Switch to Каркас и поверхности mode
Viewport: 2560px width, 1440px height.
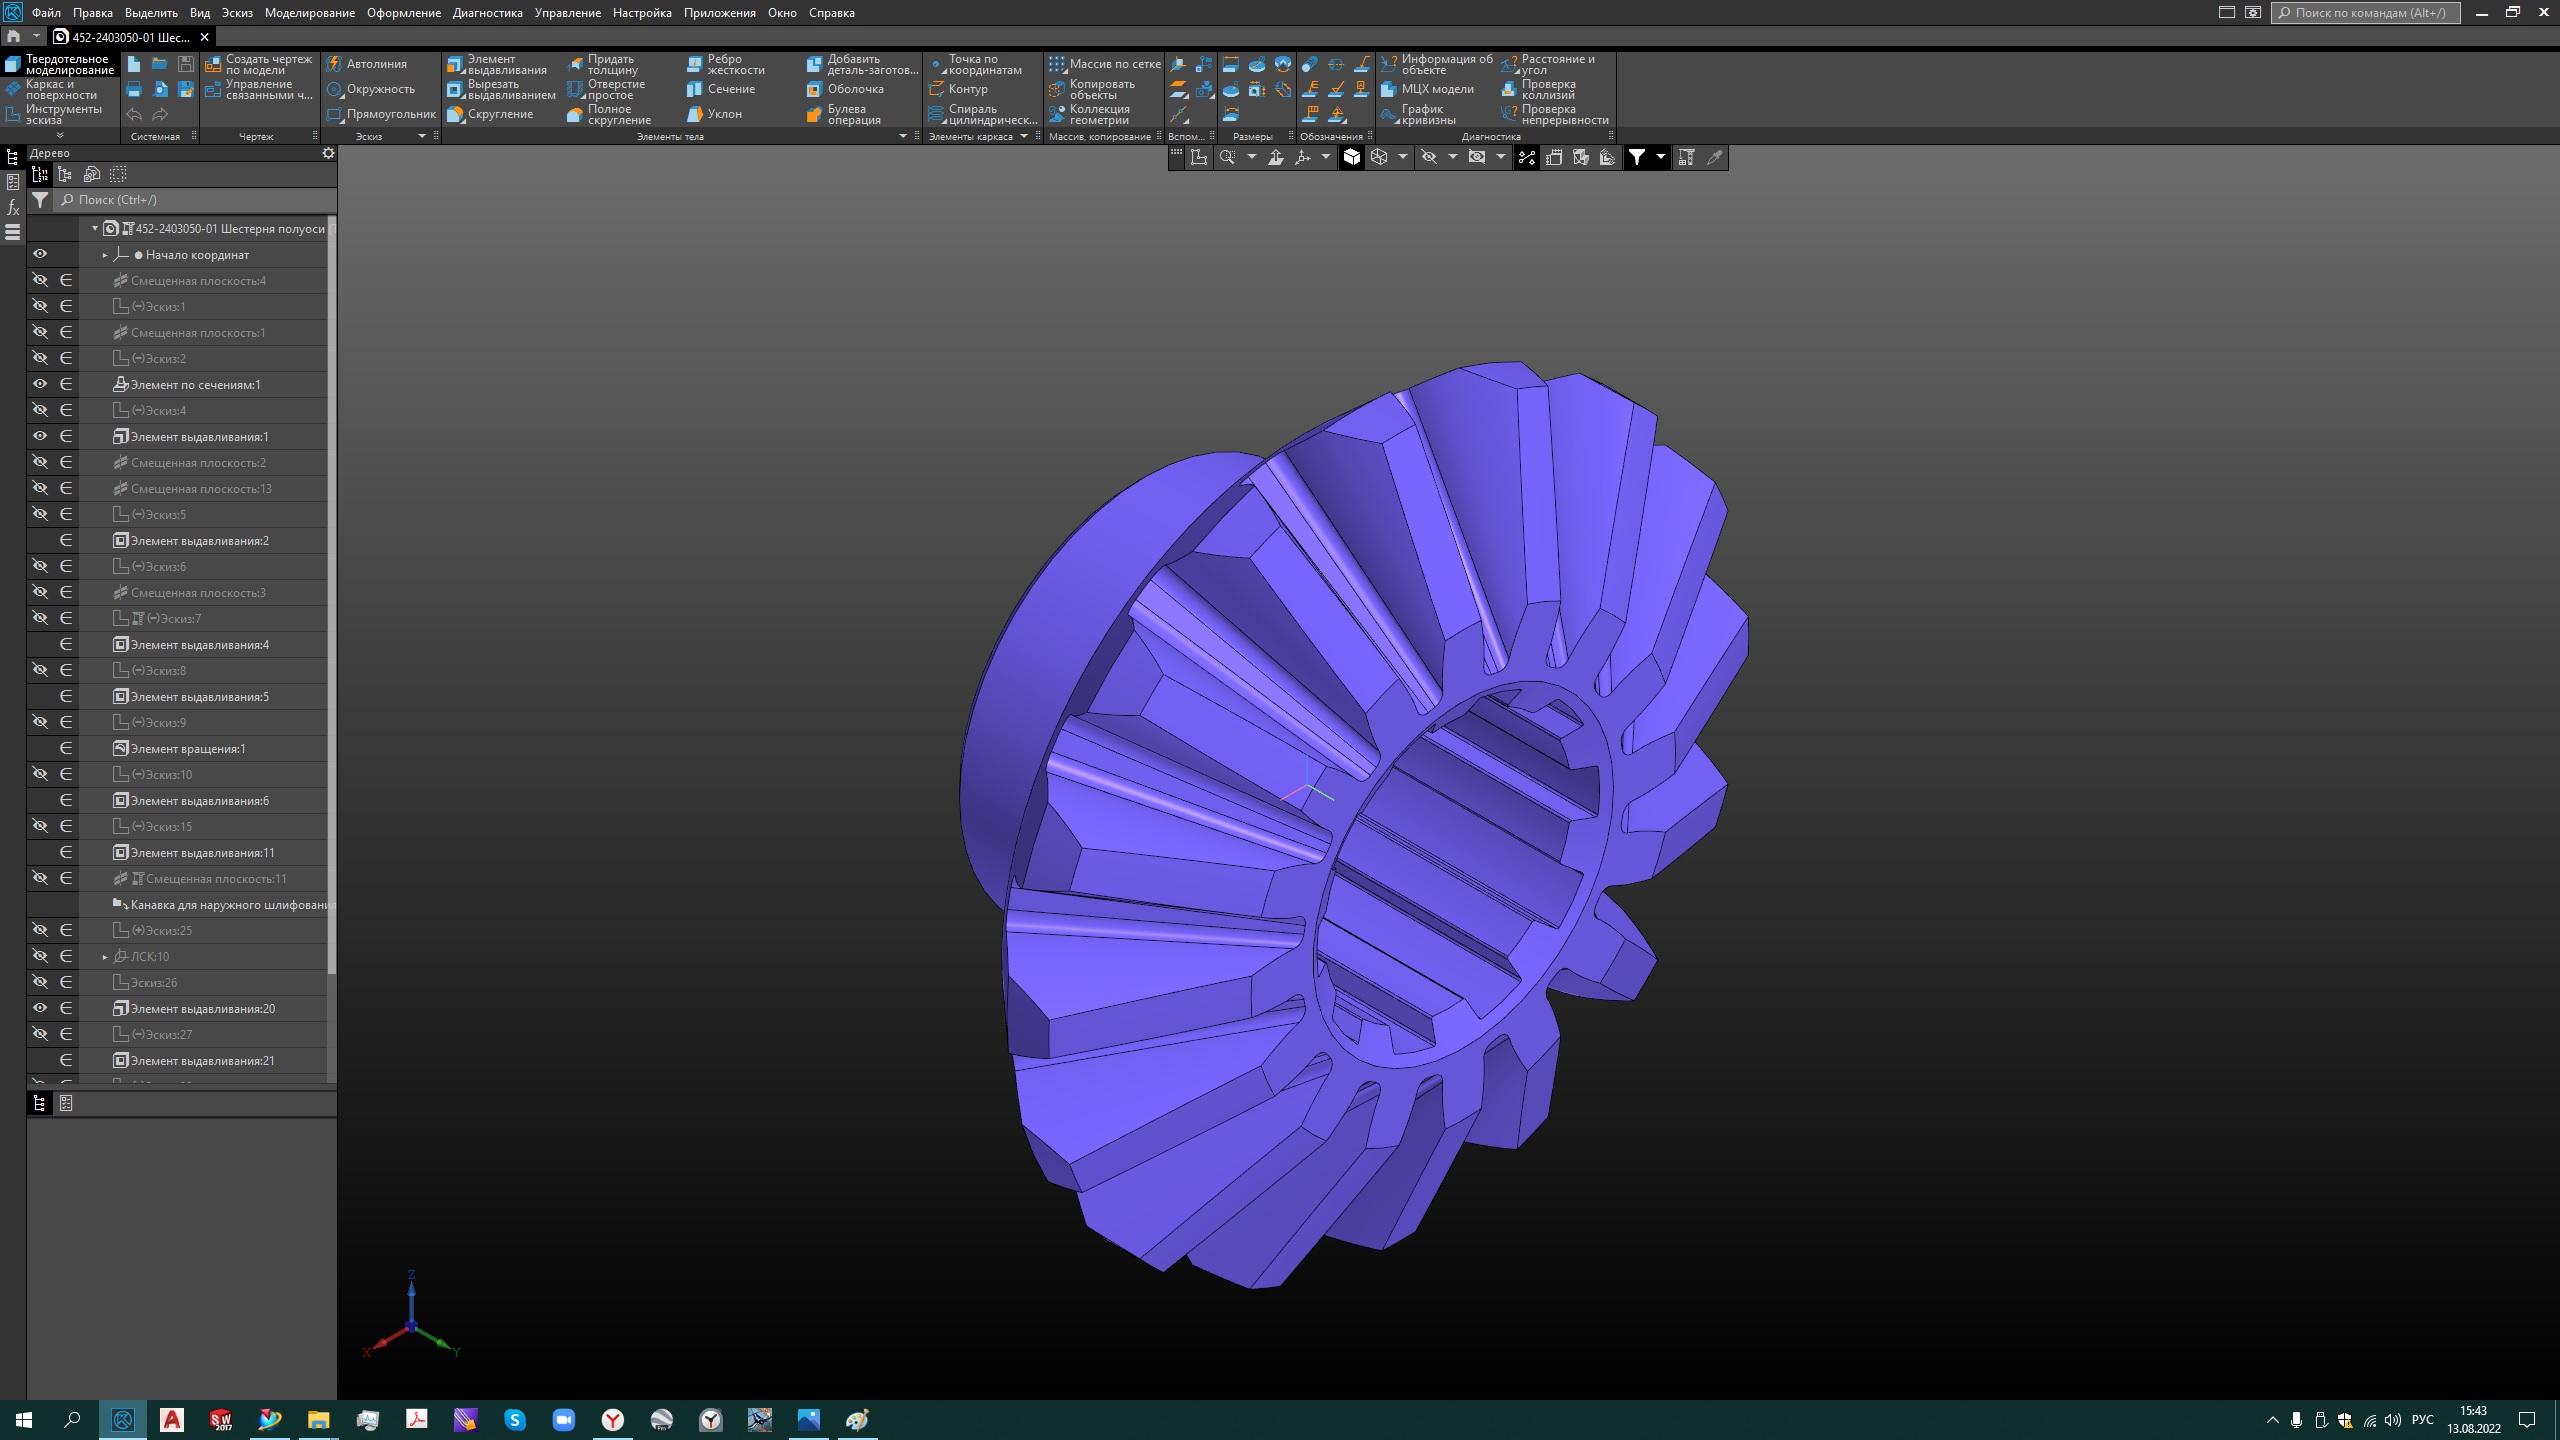pos(60,89)
